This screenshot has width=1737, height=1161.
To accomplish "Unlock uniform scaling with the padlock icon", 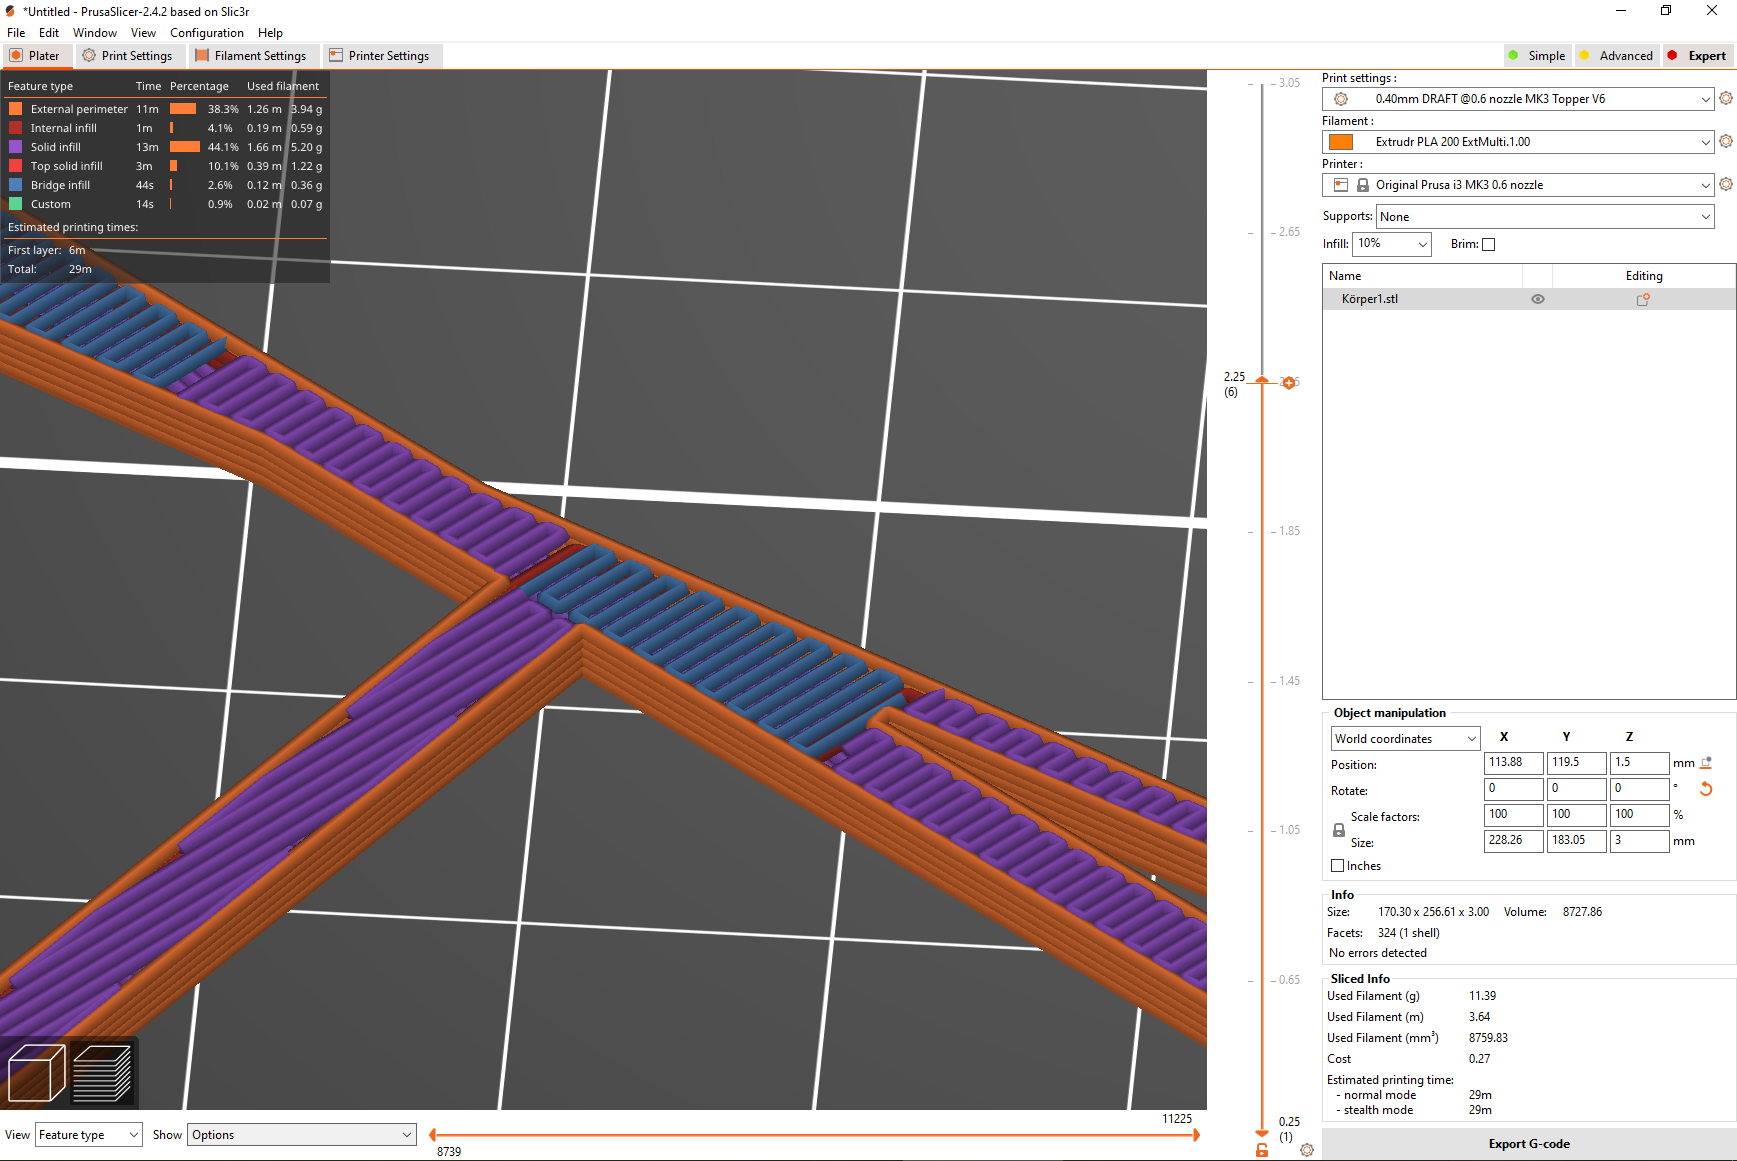I will click(x=1338, y=829).
